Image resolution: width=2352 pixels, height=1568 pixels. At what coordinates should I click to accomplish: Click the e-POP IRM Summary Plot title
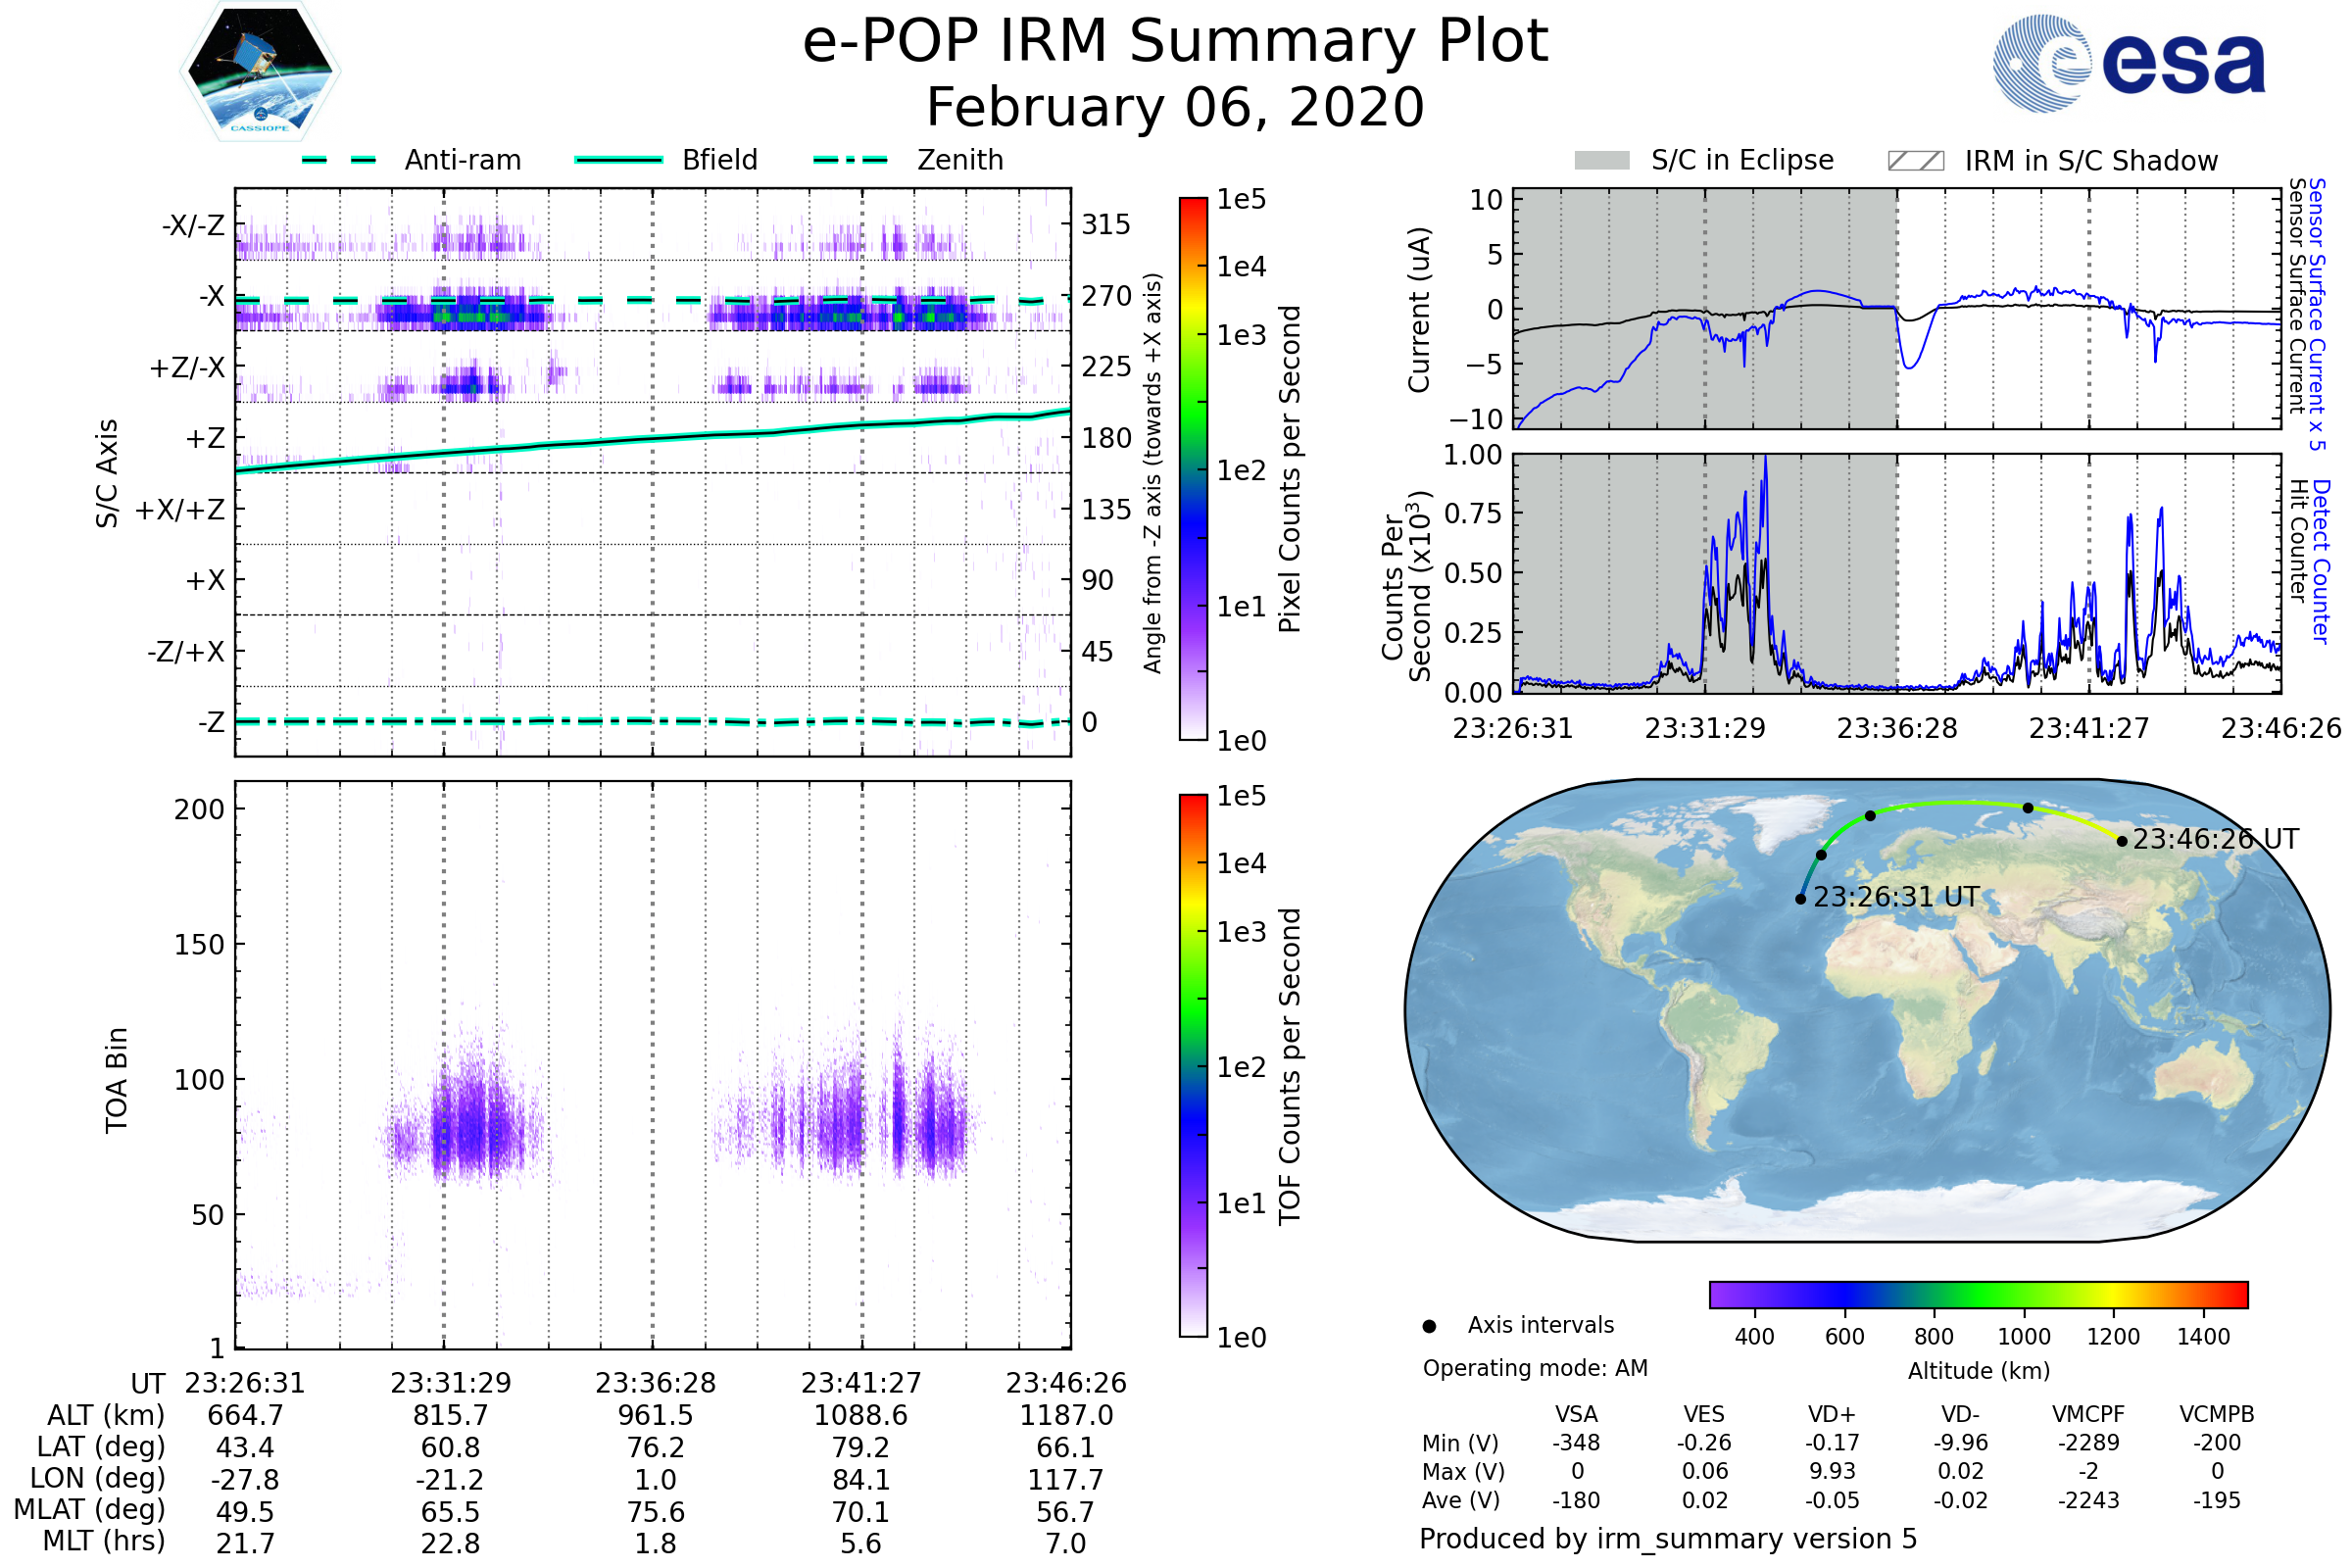1175,42
